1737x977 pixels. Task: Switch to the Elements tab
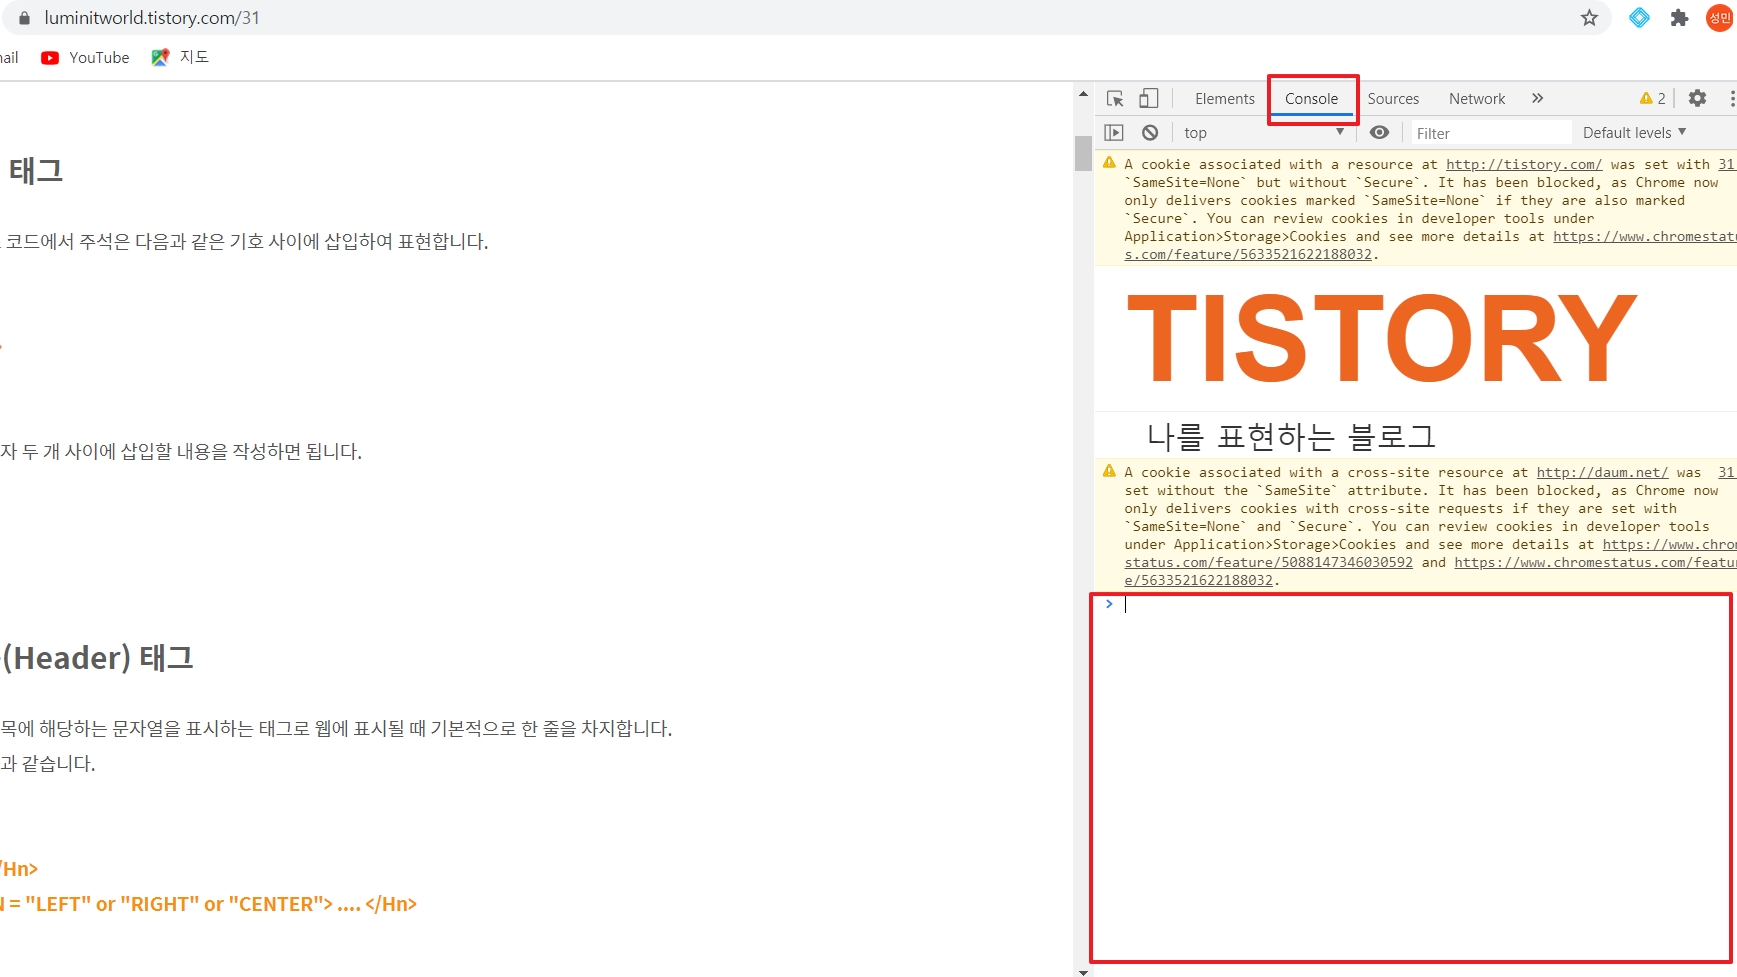[1224, 99]
